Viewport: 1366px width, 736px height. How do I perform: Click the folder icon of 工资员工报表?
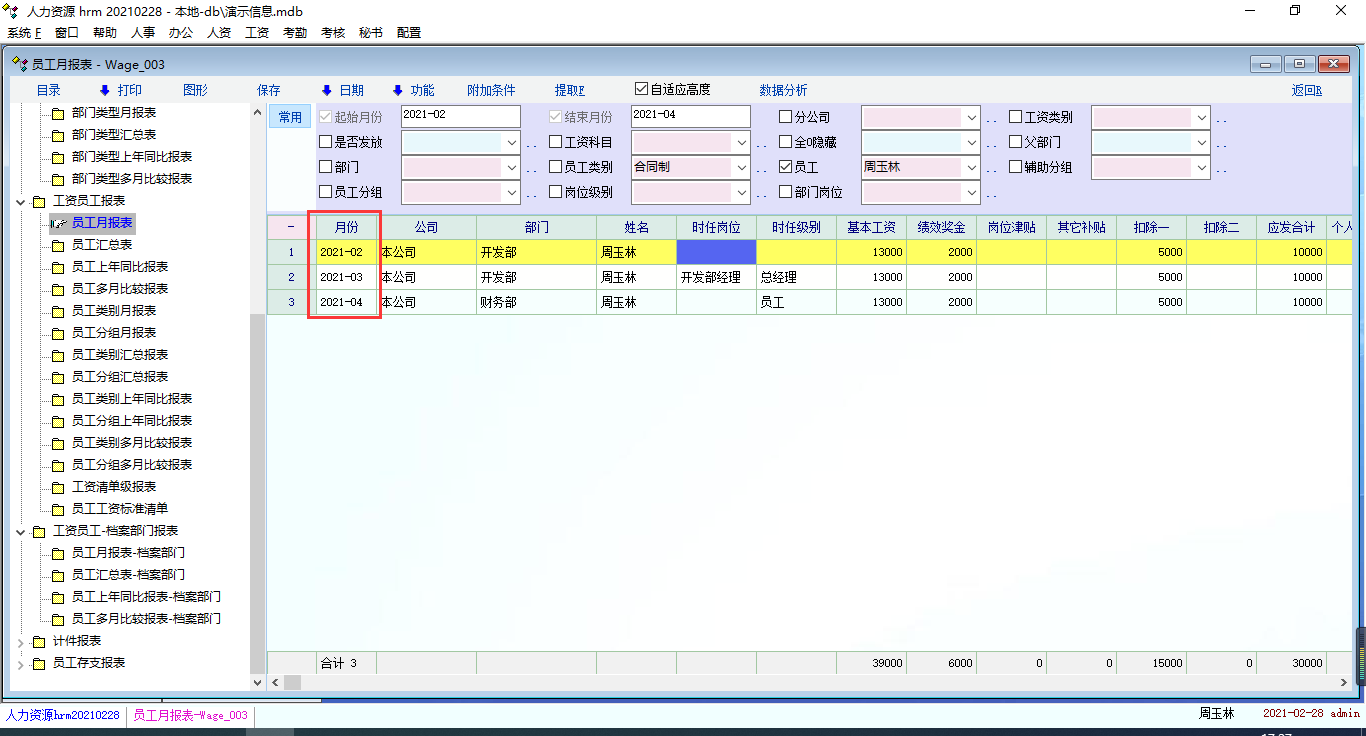point(39,201)
